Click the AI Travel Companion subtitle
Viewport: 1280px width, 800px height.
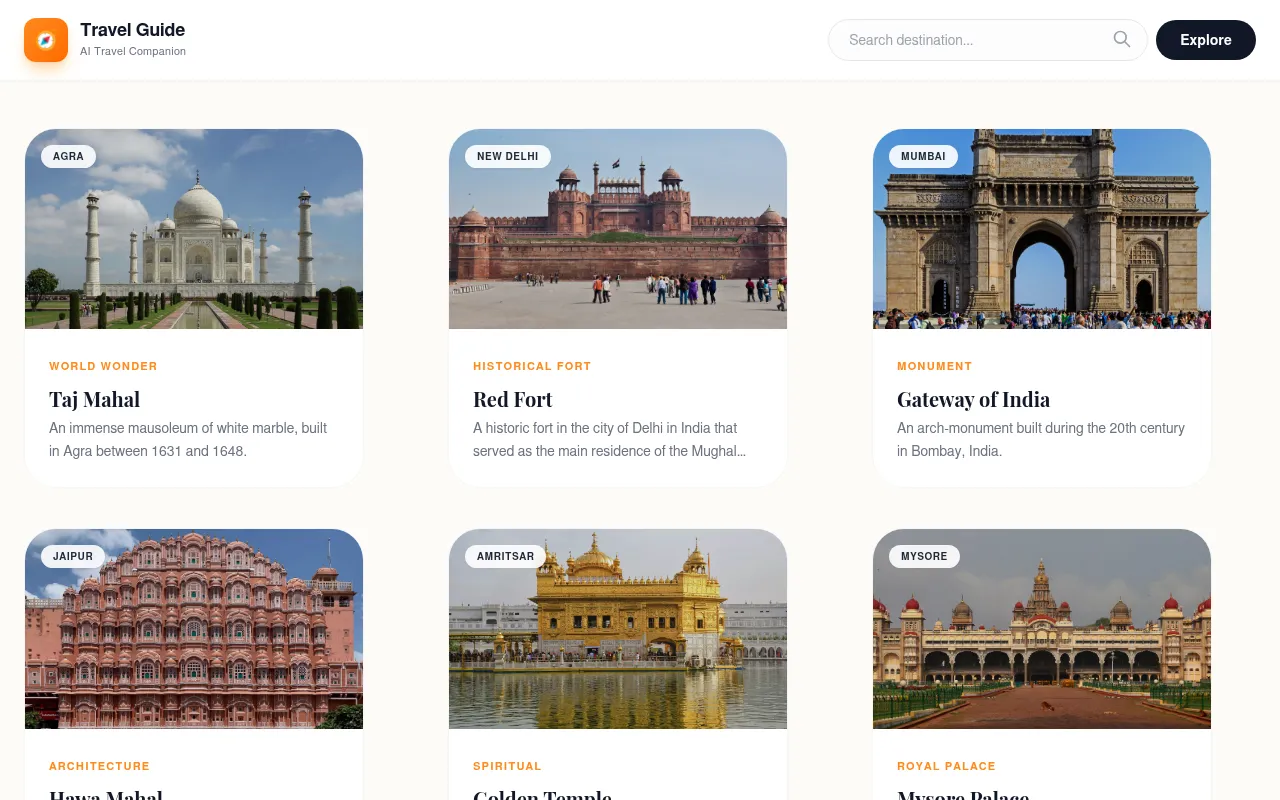pyautogui.click(x=133, y=51)
